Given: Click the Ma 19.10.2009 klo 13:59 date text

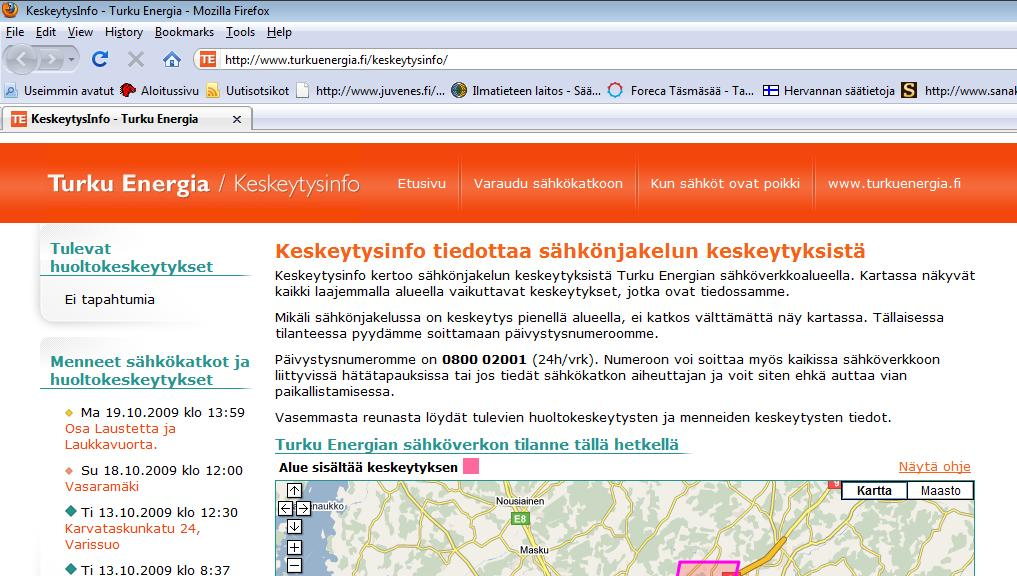Looking at the screenshot, I should pos(163,413).
